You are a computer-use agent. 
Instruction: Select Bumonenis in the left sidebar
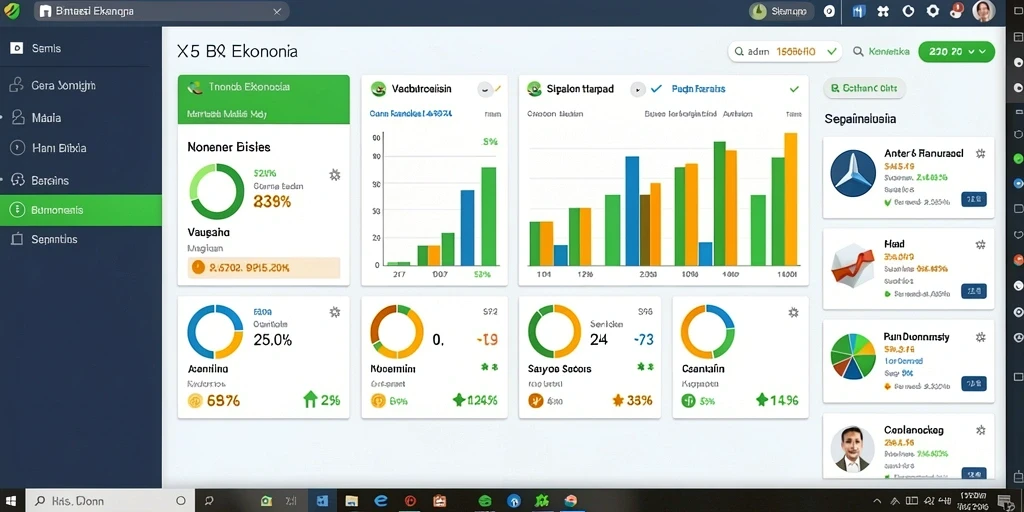(x=81, y=210)
